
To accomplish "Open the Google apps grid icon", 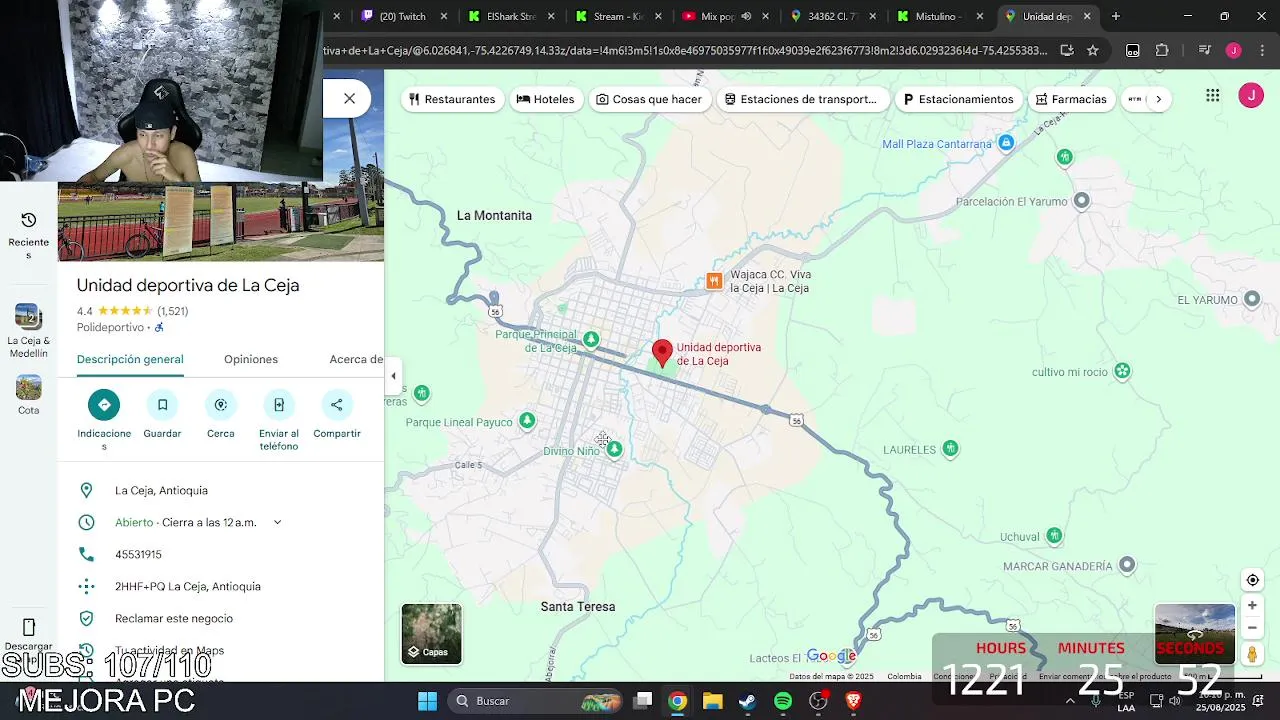I will pyautogui.click(x=1212, y=95).
